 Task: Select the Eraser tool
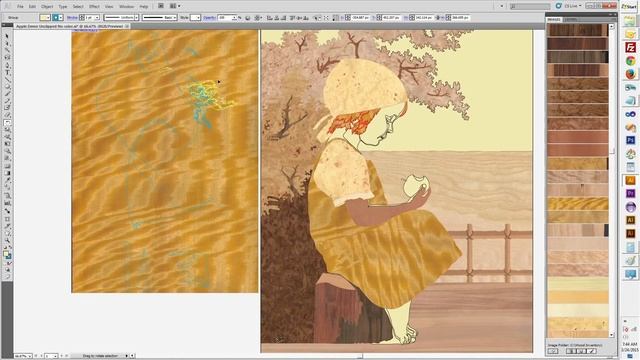[x=7, y=115]
